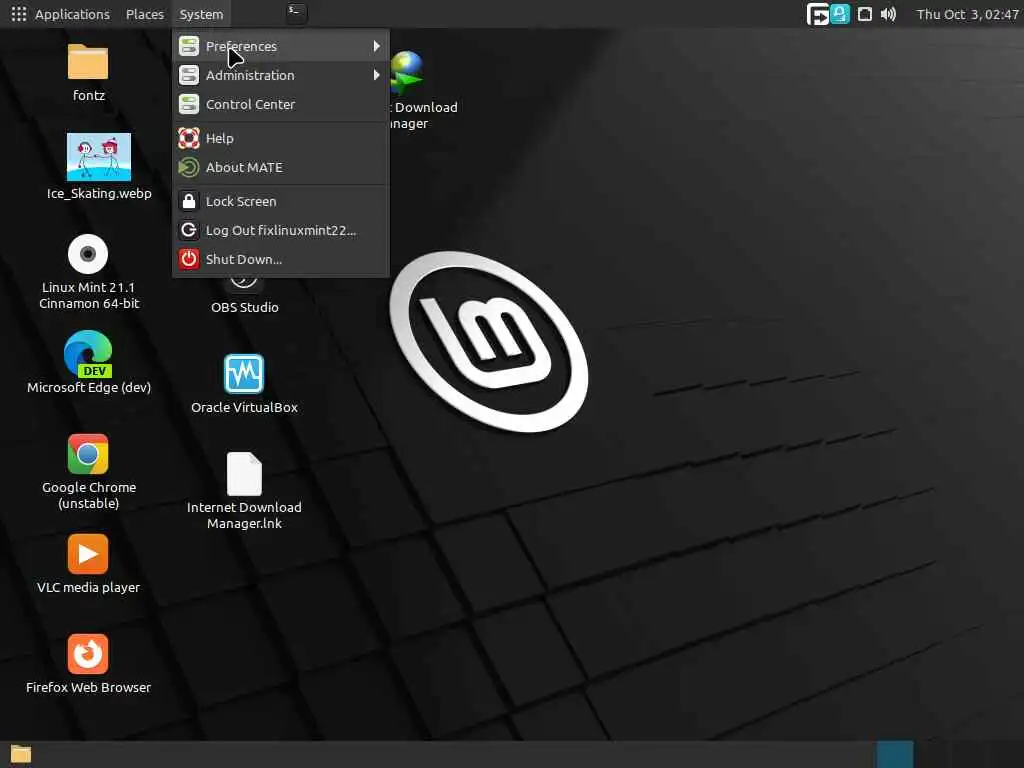Choose Shut Down from System menu

pyautogui.click(x=281, y=259)
